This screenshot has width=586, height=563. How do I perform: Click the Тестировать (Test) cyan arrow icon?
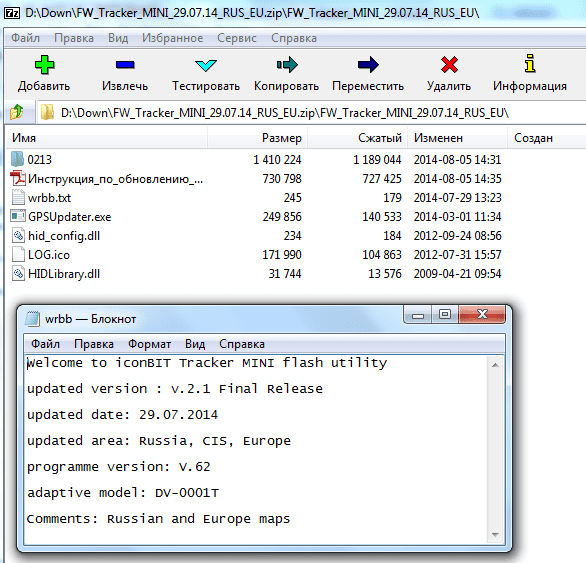206,65
